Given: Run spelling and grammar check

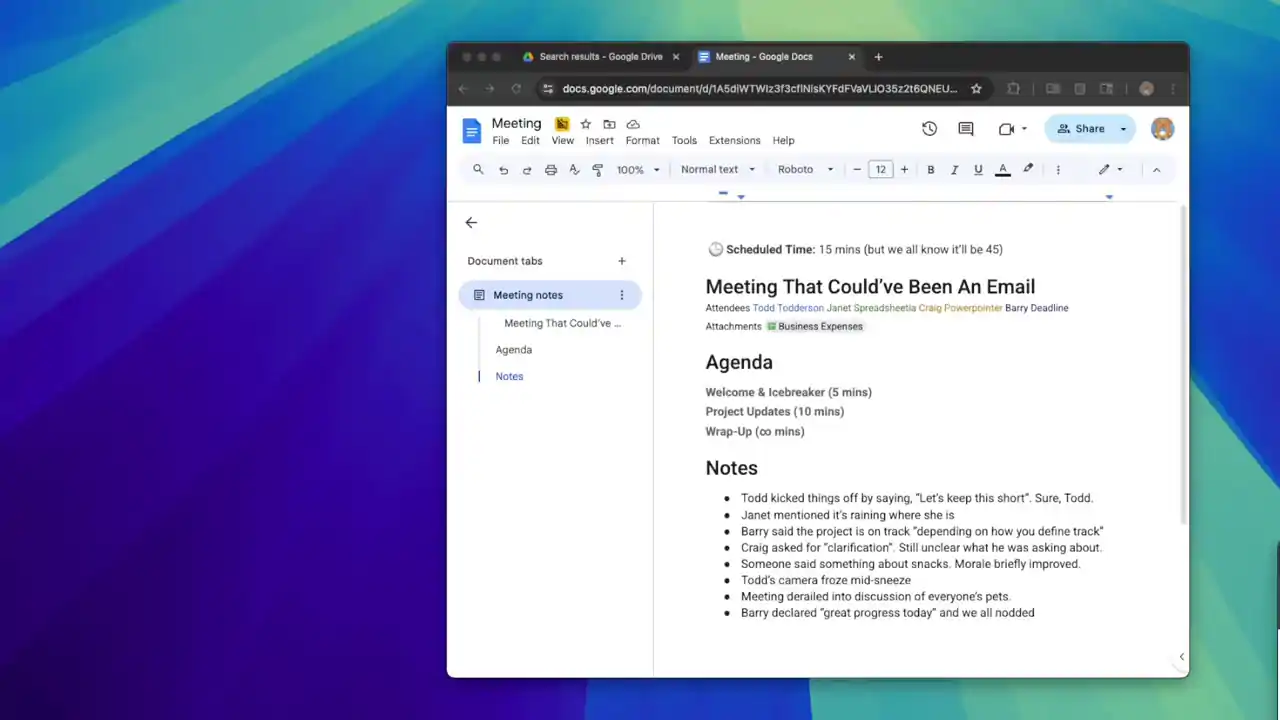Looking at the screenshot, I should click(x=574, y=170).
